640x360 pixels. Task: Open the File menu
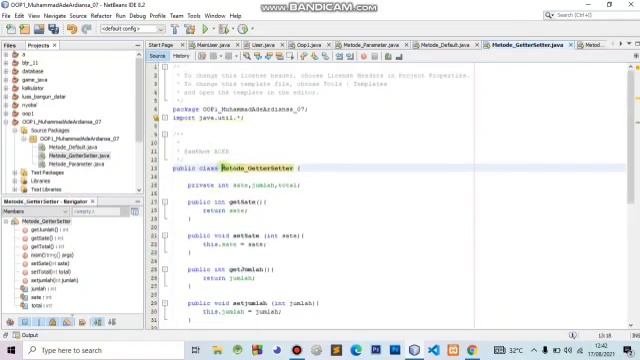pos(6,16)
